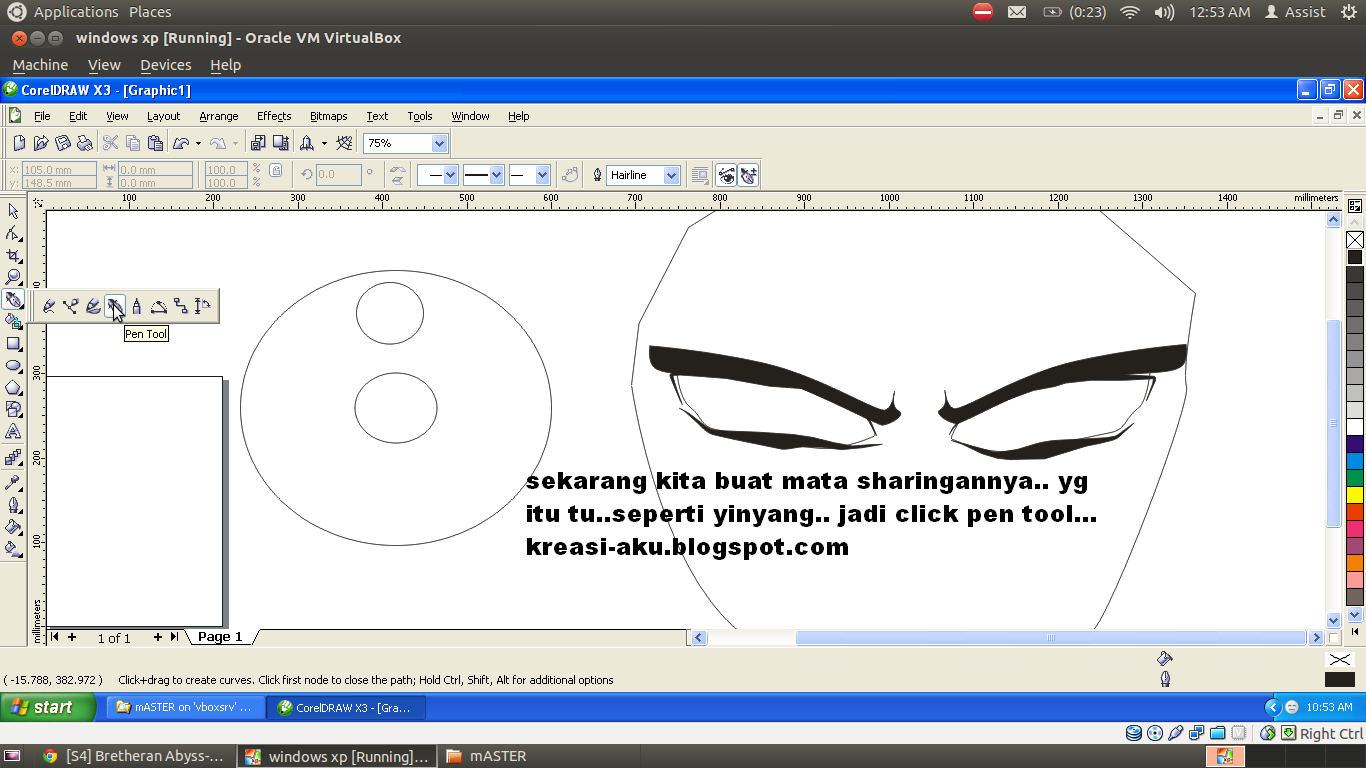Click the Paste icon in toolbar
This screenshot has height=768, width=1366.
pyautogui.click(x=155, y=143)
